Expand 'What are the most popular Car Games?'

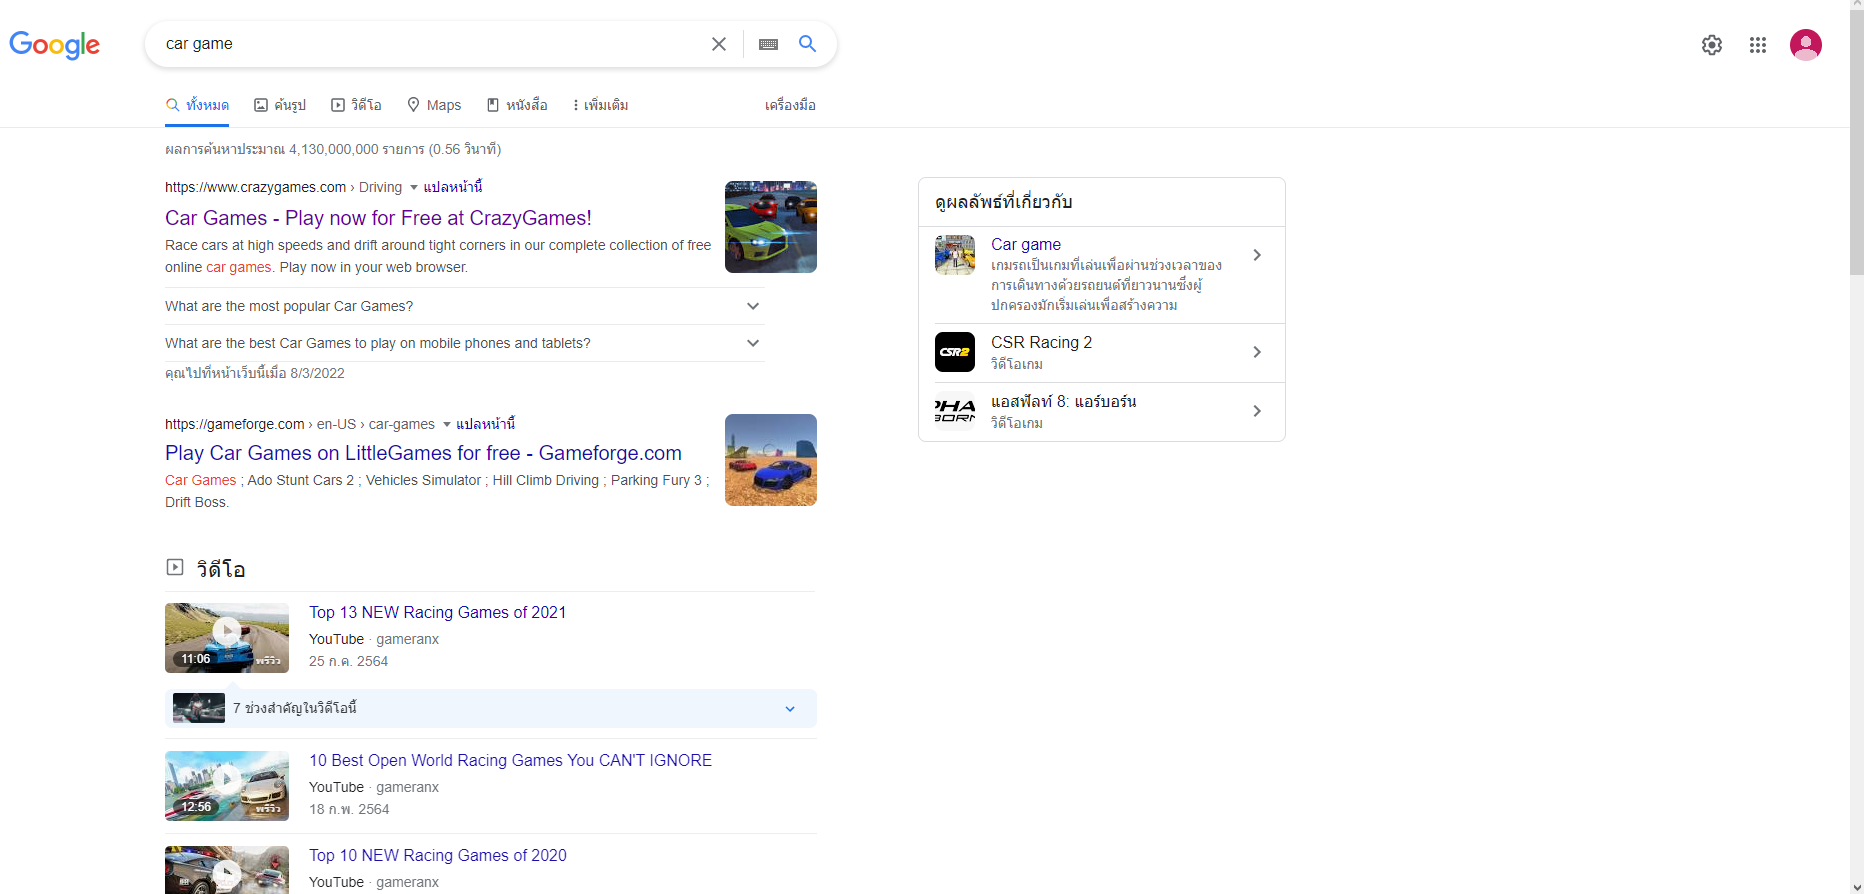pyautogui.click(x=465, y=306)
